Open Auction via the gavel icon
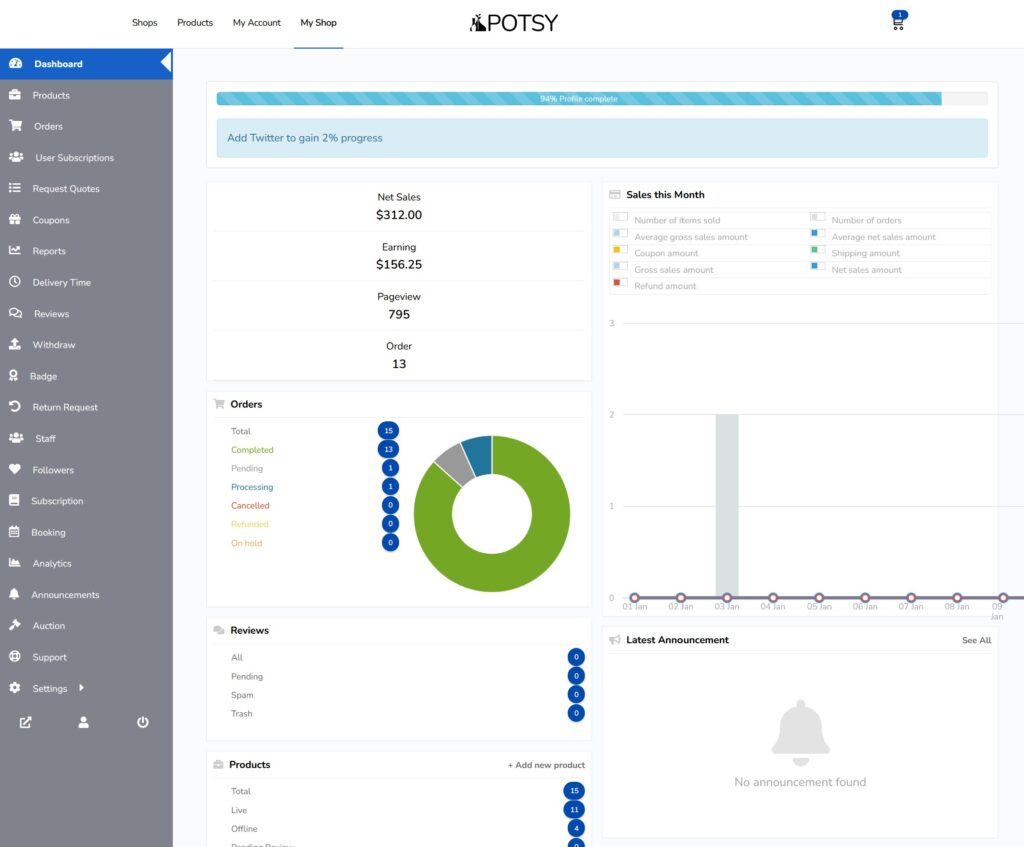Screen dimensions: 1024x847 [15, 626]
